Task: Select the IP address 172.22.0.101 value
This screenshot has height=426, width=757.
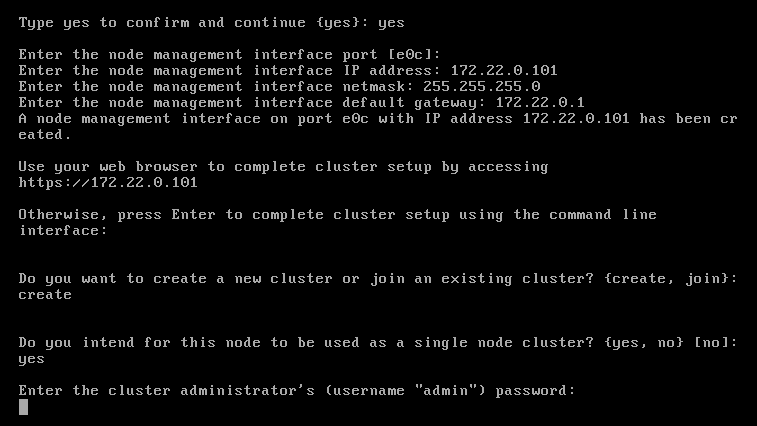Action: pyautogui.click(x=504, y=71)
